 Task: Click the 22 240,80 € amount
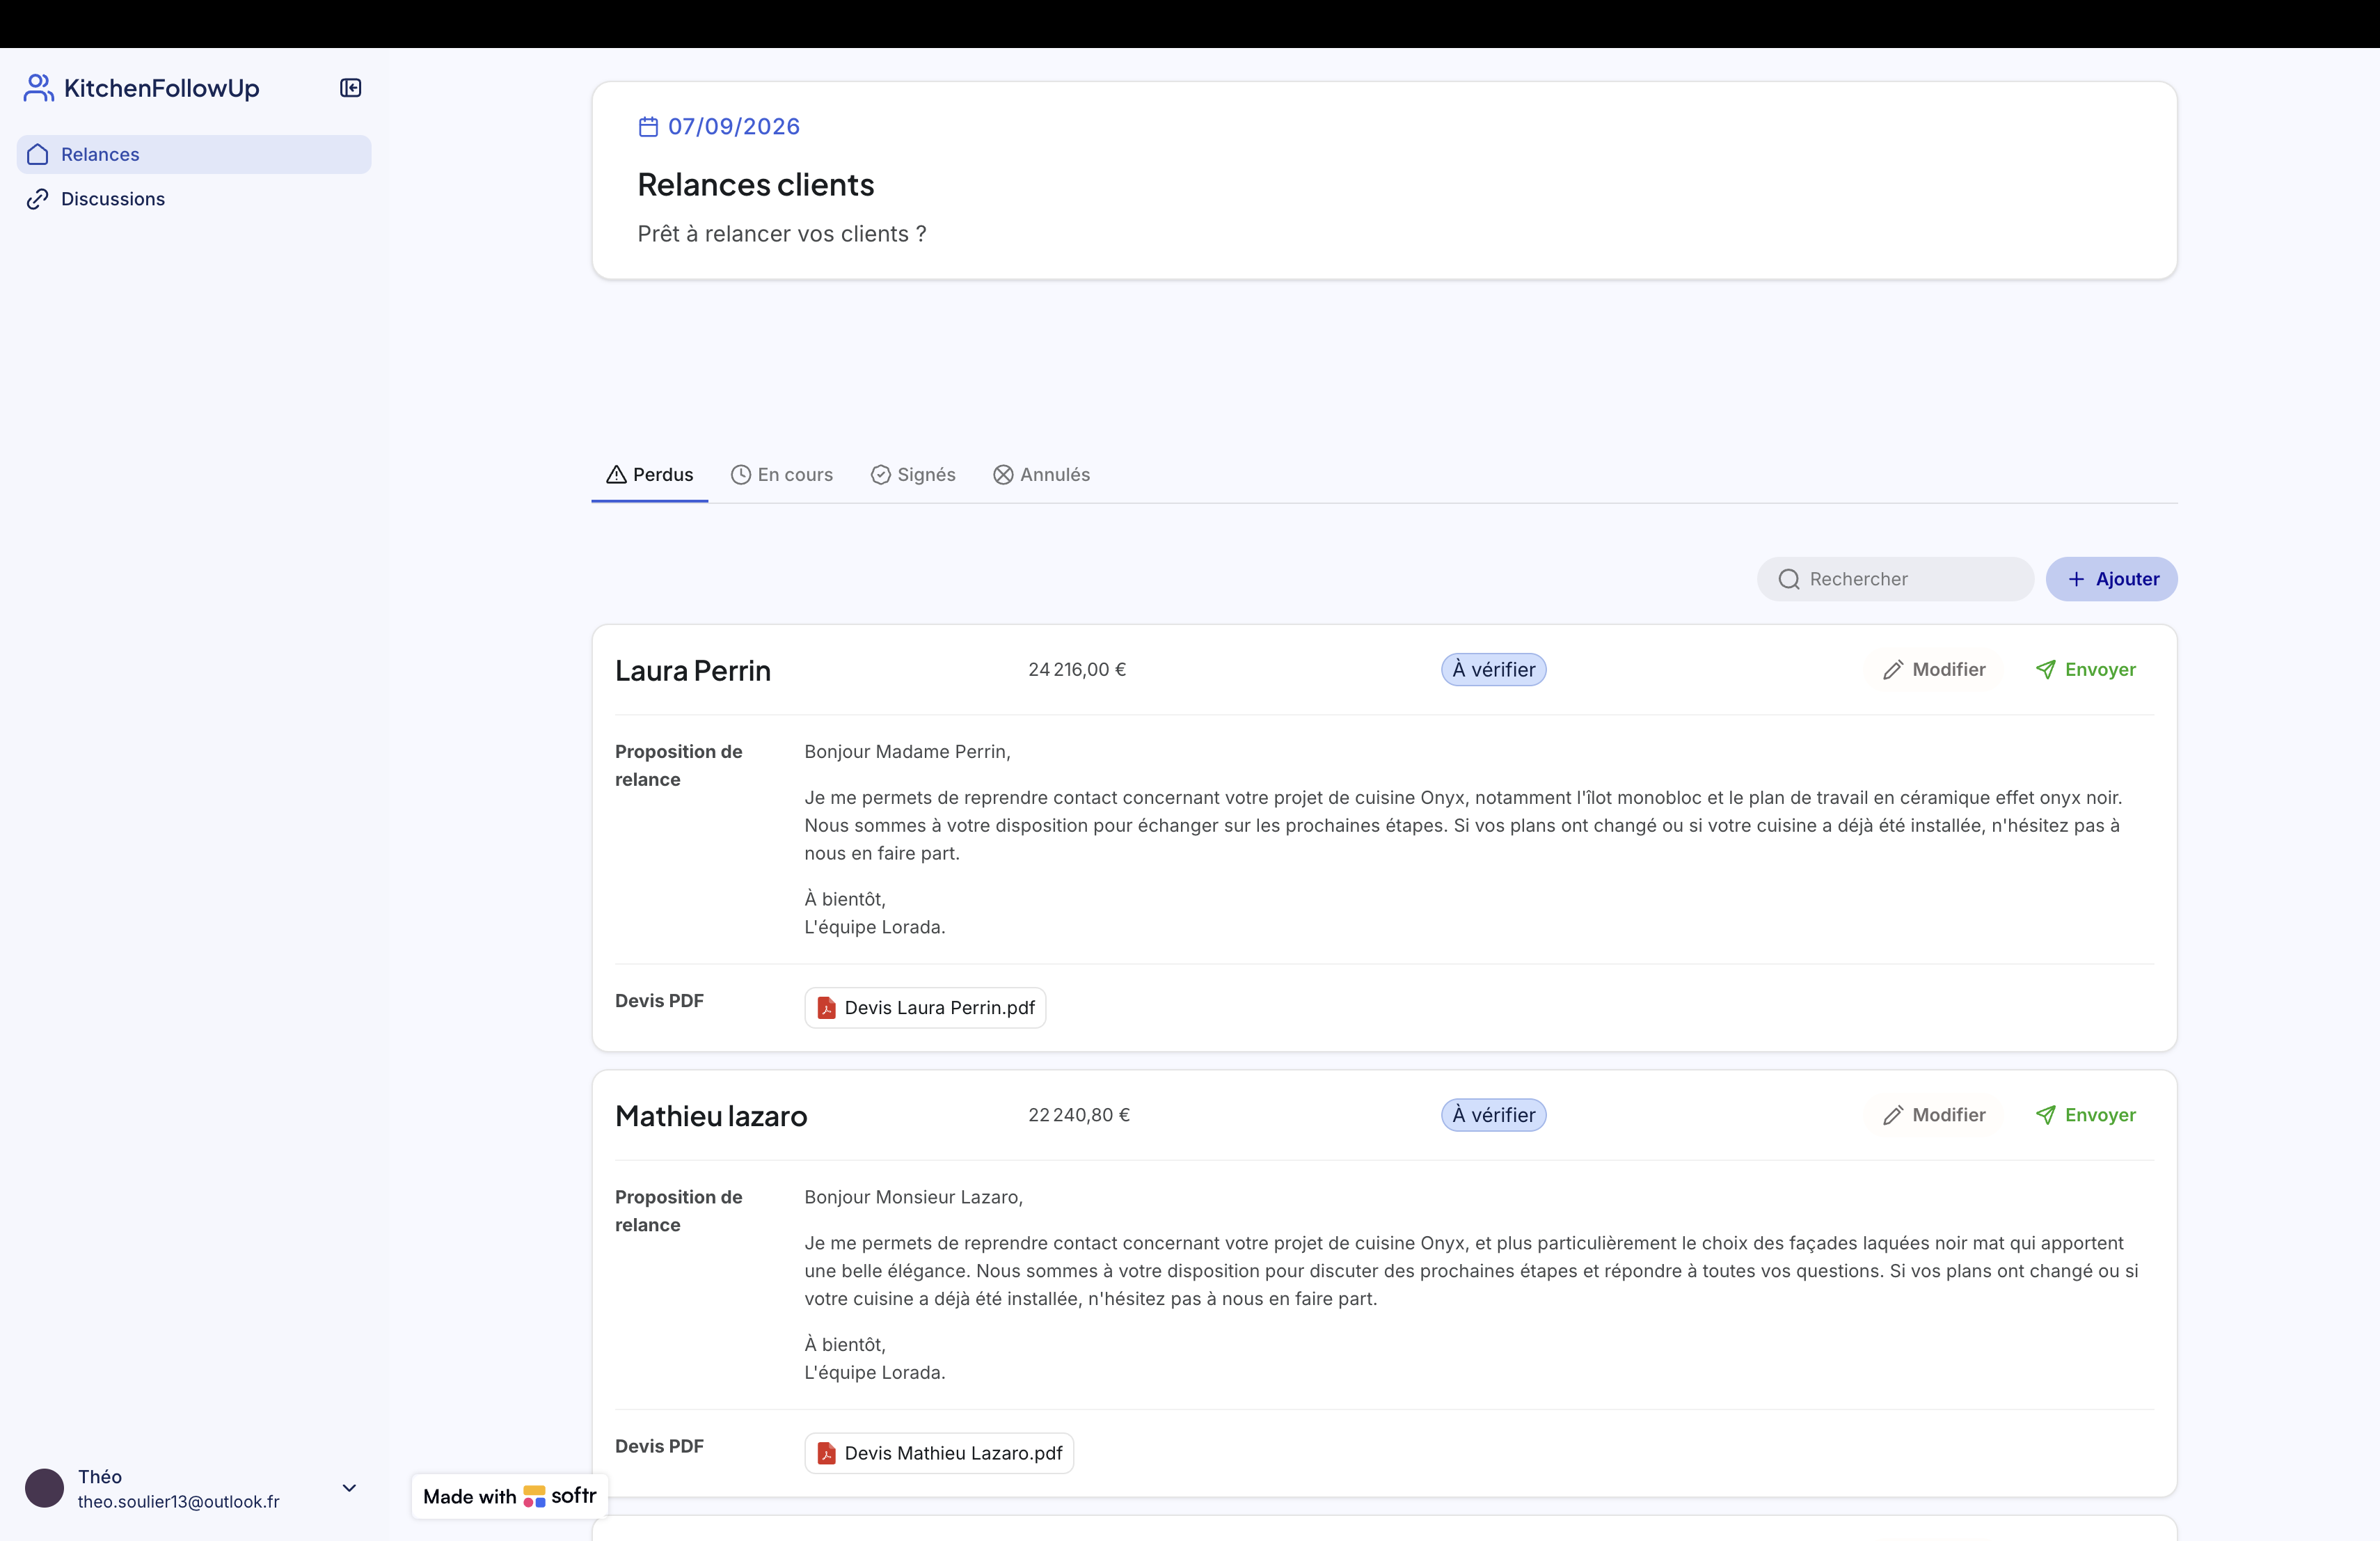point(1079,1115)
